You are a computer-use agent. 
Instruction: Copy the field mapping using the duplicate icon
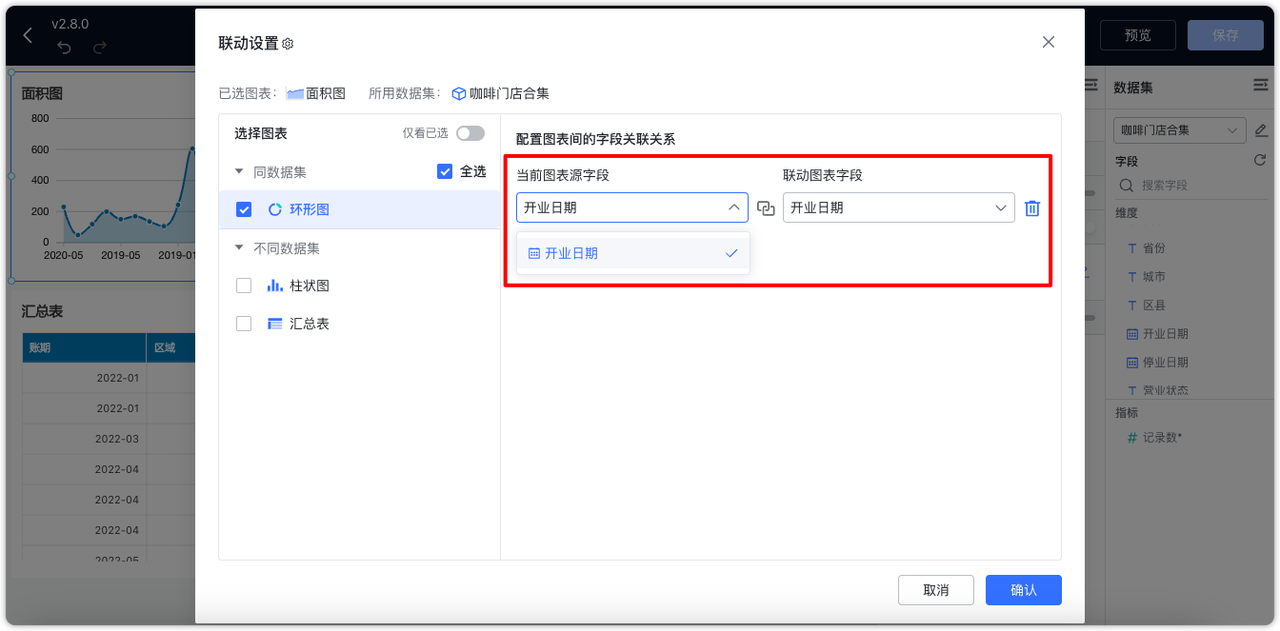(x=765, y=208)
